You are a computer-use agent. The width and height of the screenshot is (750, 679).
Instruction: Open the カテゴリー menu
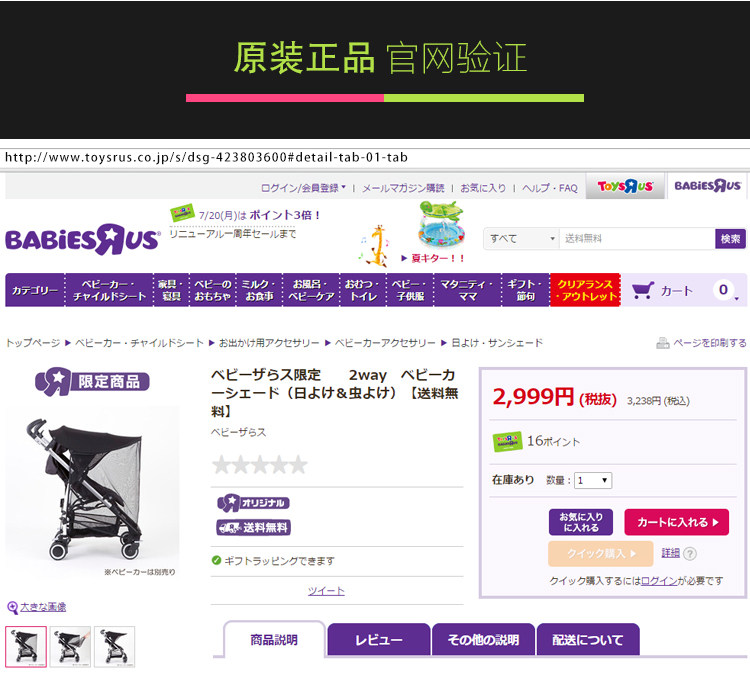35,290
